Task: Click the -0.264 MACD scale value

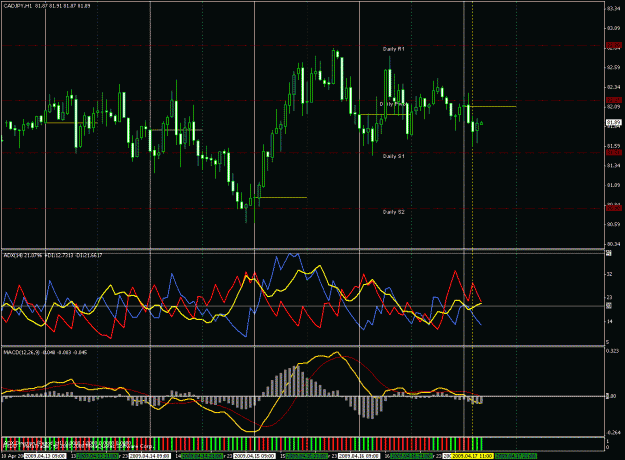Action: [x=612, y=432]
